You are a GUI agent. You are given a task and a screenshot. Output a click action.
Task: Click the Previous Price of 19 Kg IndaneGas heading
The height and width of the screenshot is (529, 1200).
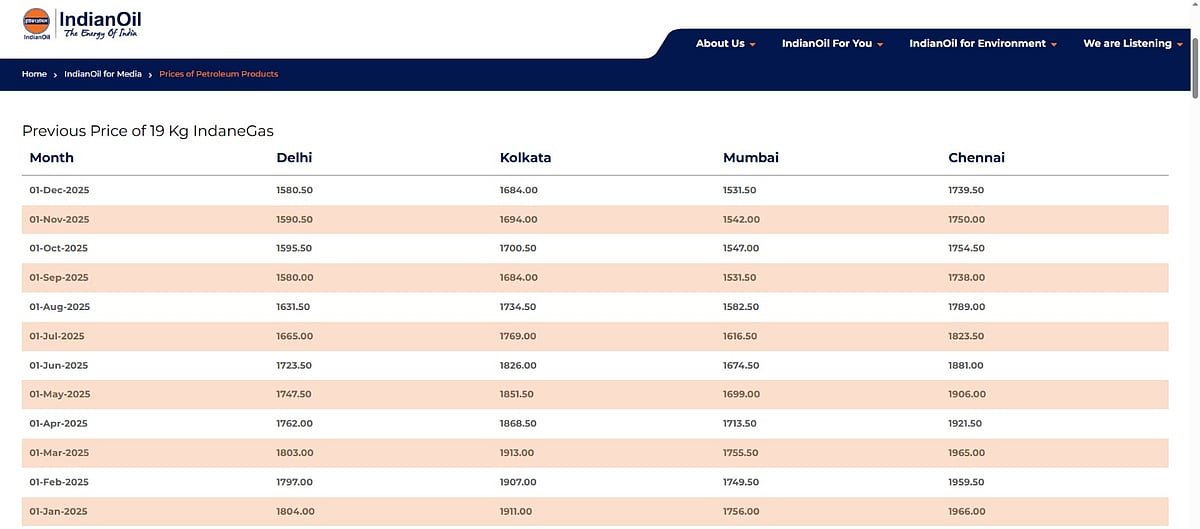pos(148,131)
